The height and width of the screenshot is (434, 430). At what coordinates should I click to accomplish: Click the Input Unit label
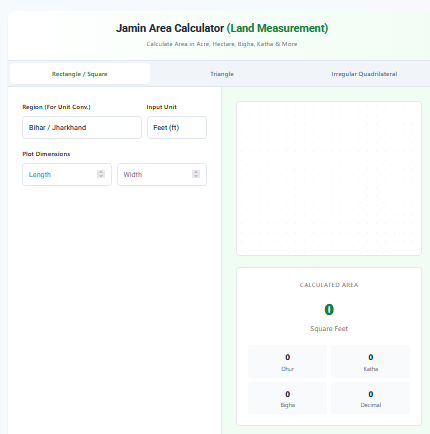162,107
